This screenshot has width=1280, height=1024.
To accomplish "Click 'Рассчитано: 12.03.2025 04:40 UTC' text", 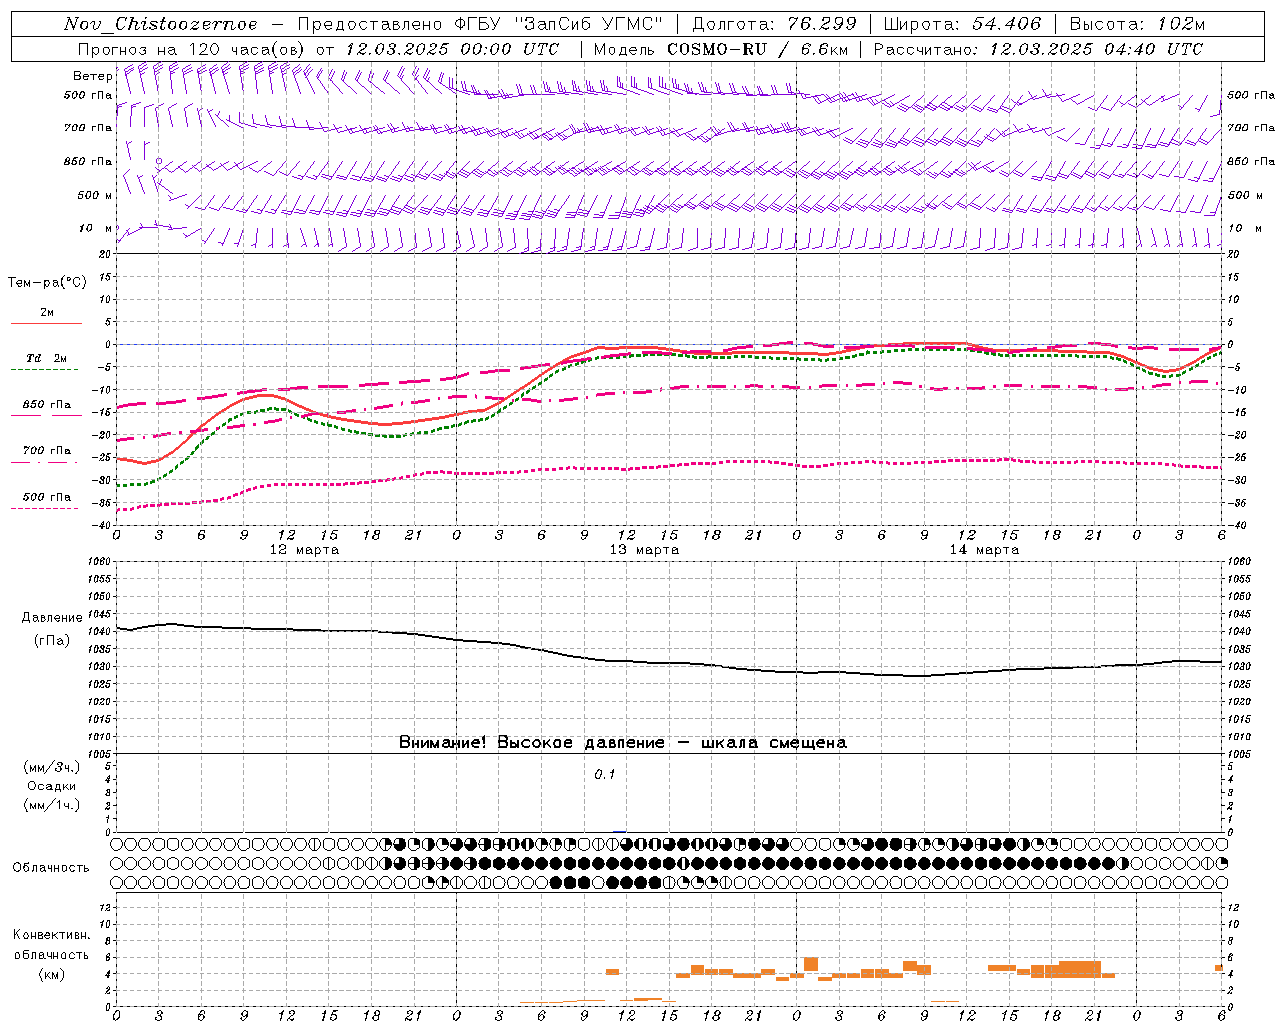I will (1038, 49).
